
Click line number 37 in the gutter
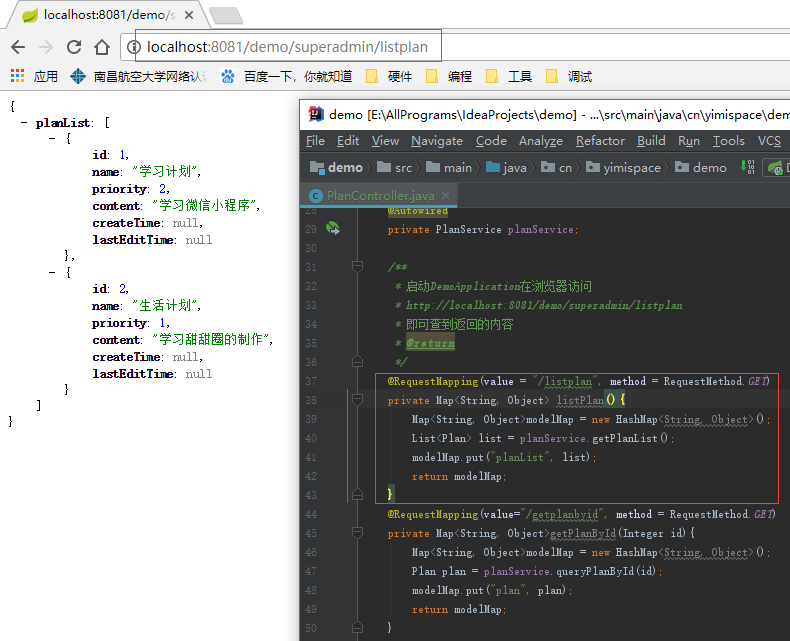pyautogui.click(x=311, y=381)
